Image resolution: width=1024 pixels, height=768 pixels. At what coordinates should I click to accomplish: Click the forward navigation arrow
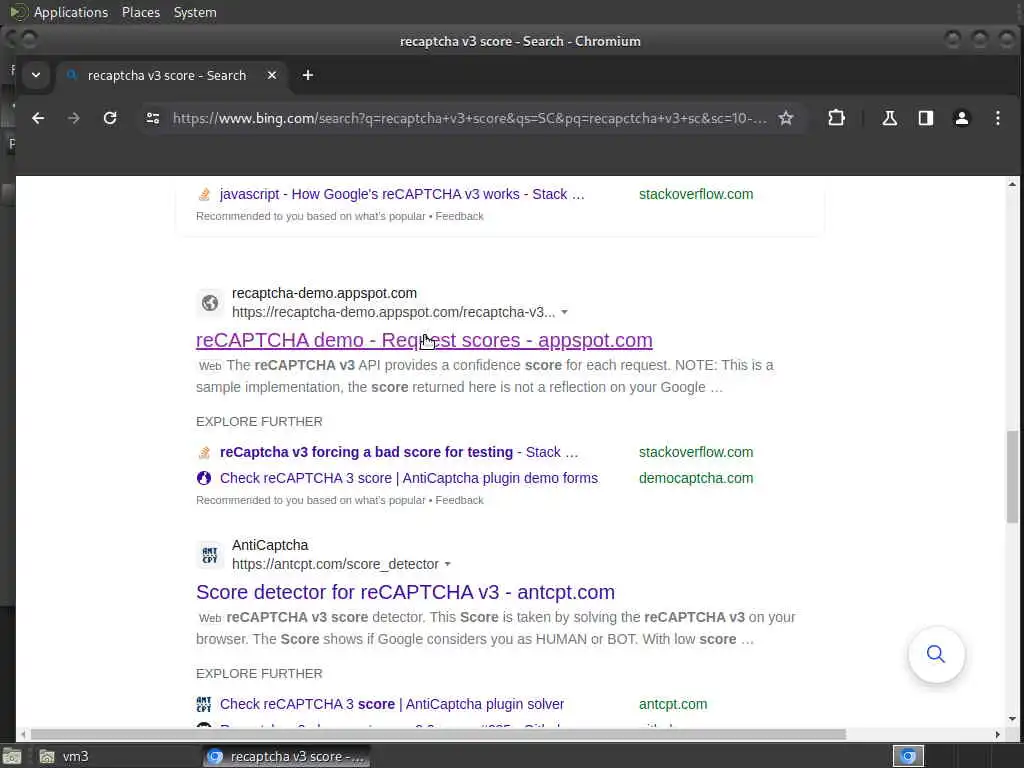pos(73,118)
